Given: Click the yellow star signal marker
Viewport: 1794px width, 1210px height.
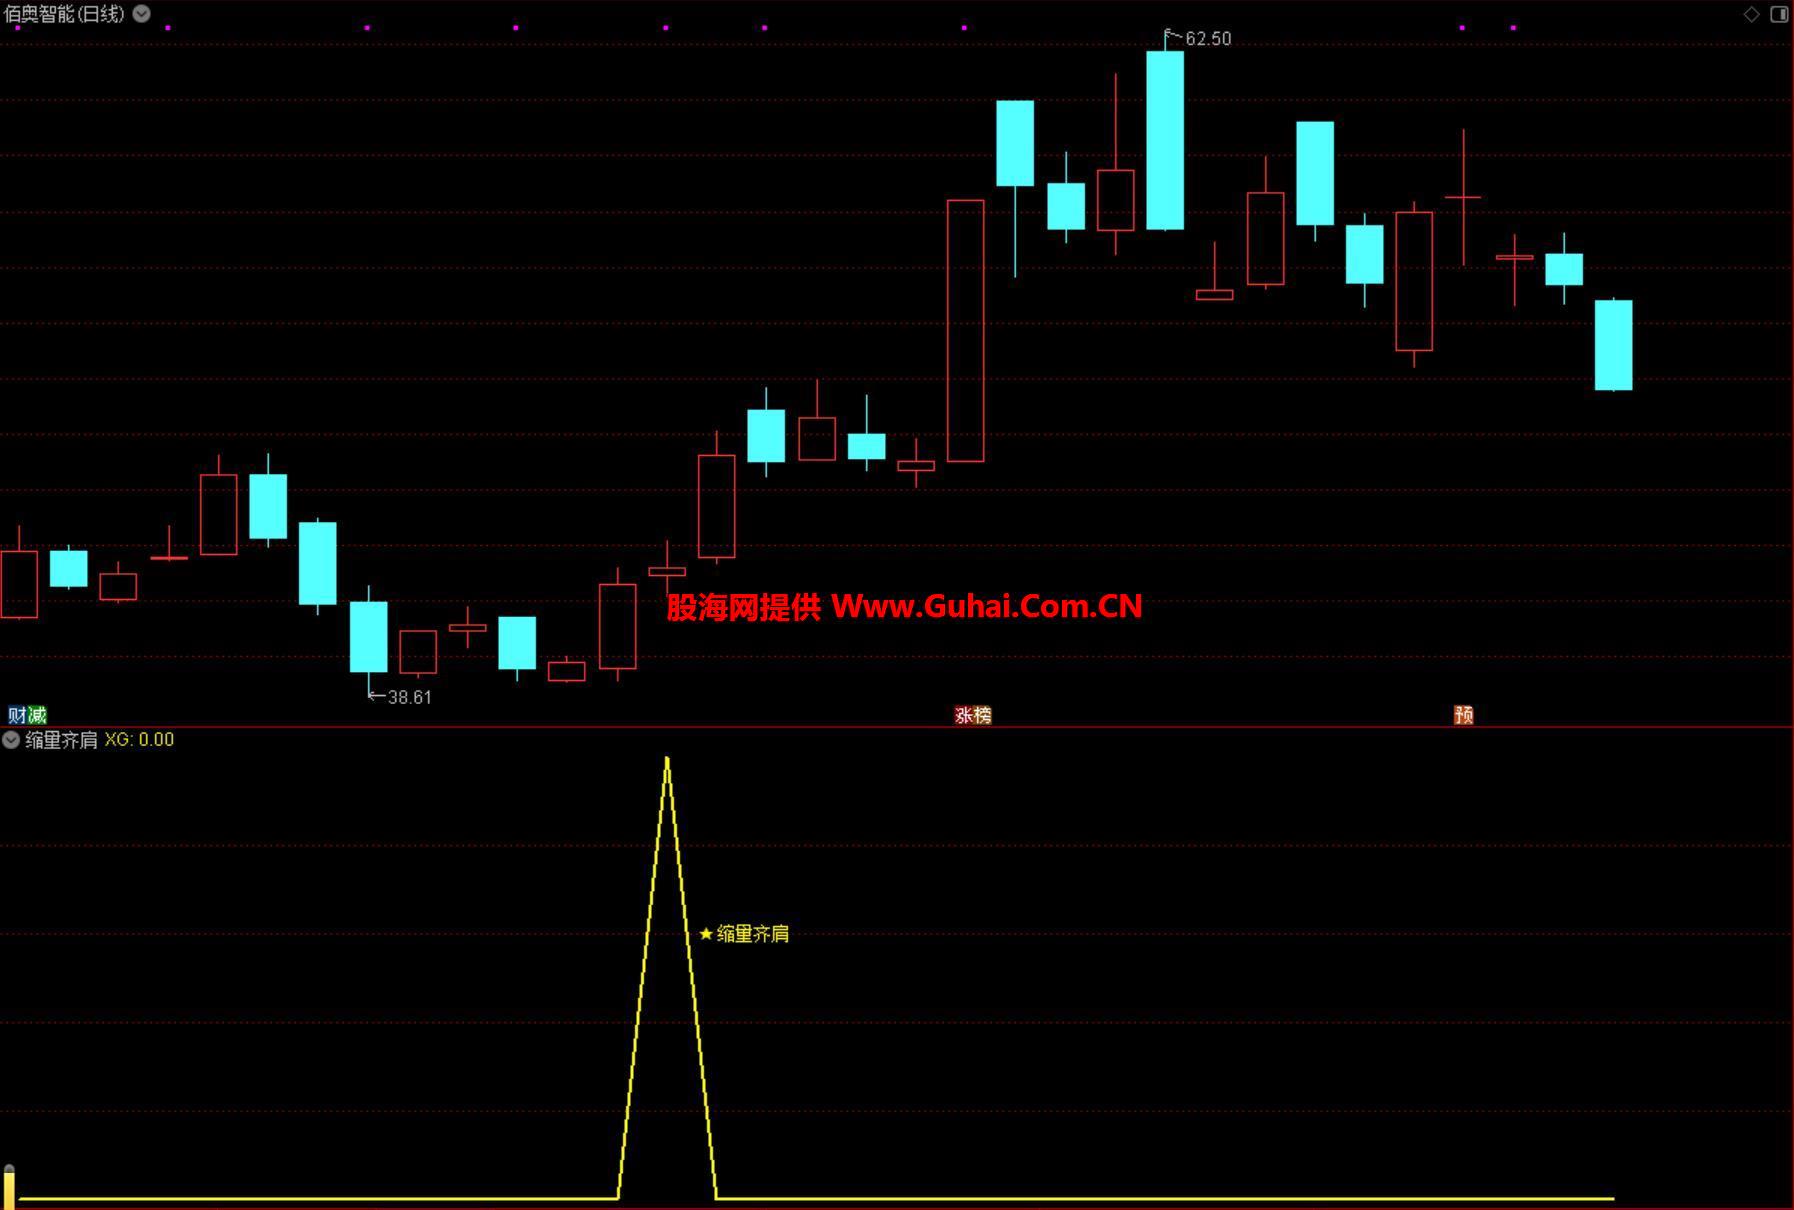Looking at the screenshot, I should [706, 934].
